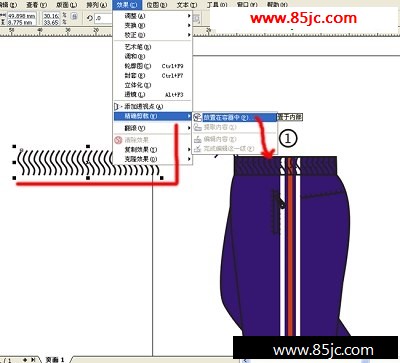Image resolution: width=400 pixels, height=363 pixels.
Task: Click the 提取内容 icon in PowerClip submenu
Action: pyautogui.click(x=198, y=127)
